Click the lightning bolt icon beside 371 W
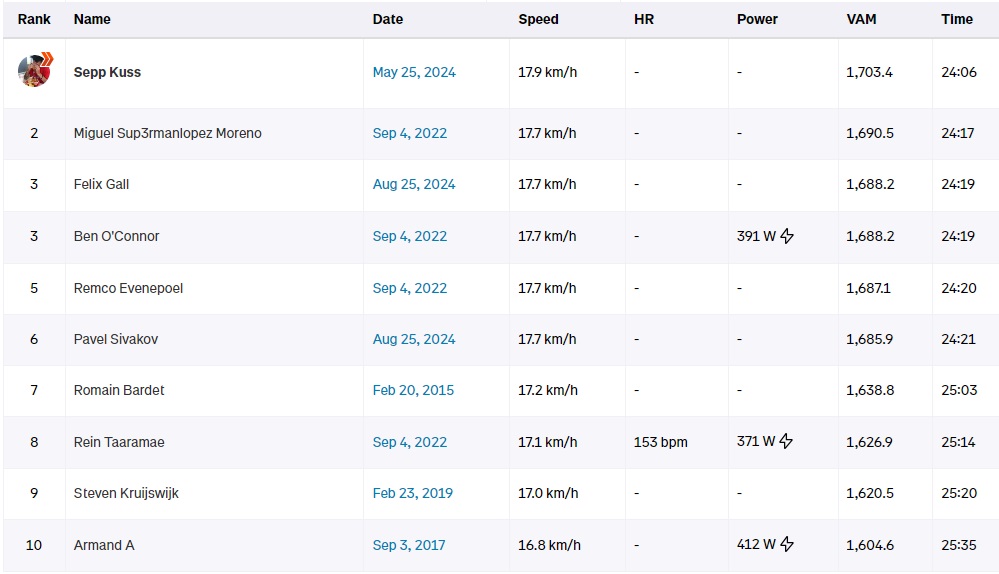 pos(787,442)
